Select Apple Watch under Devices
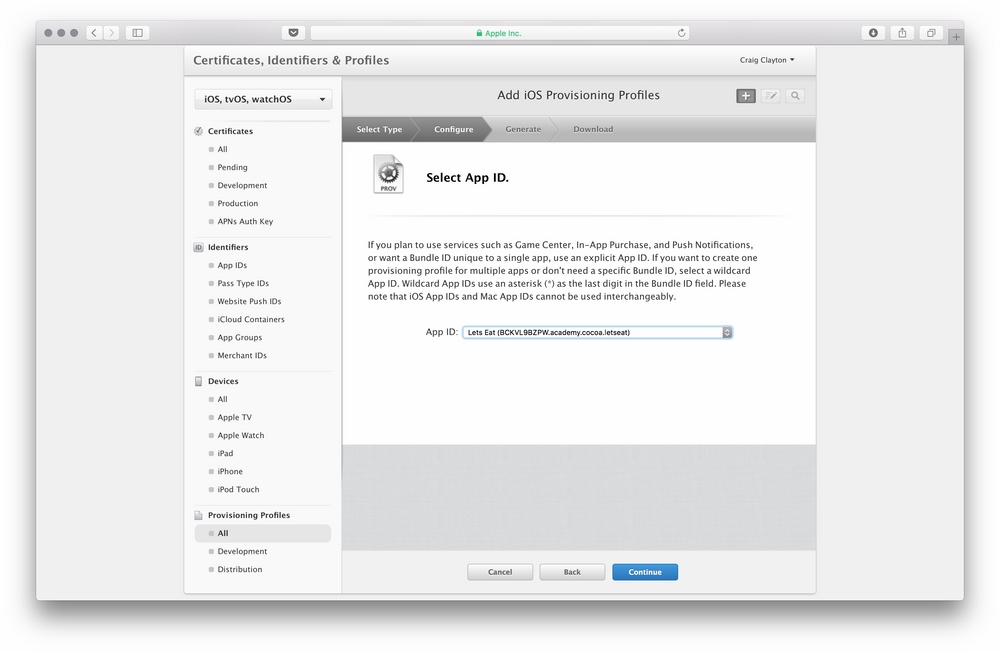 [x=240, y=435]
